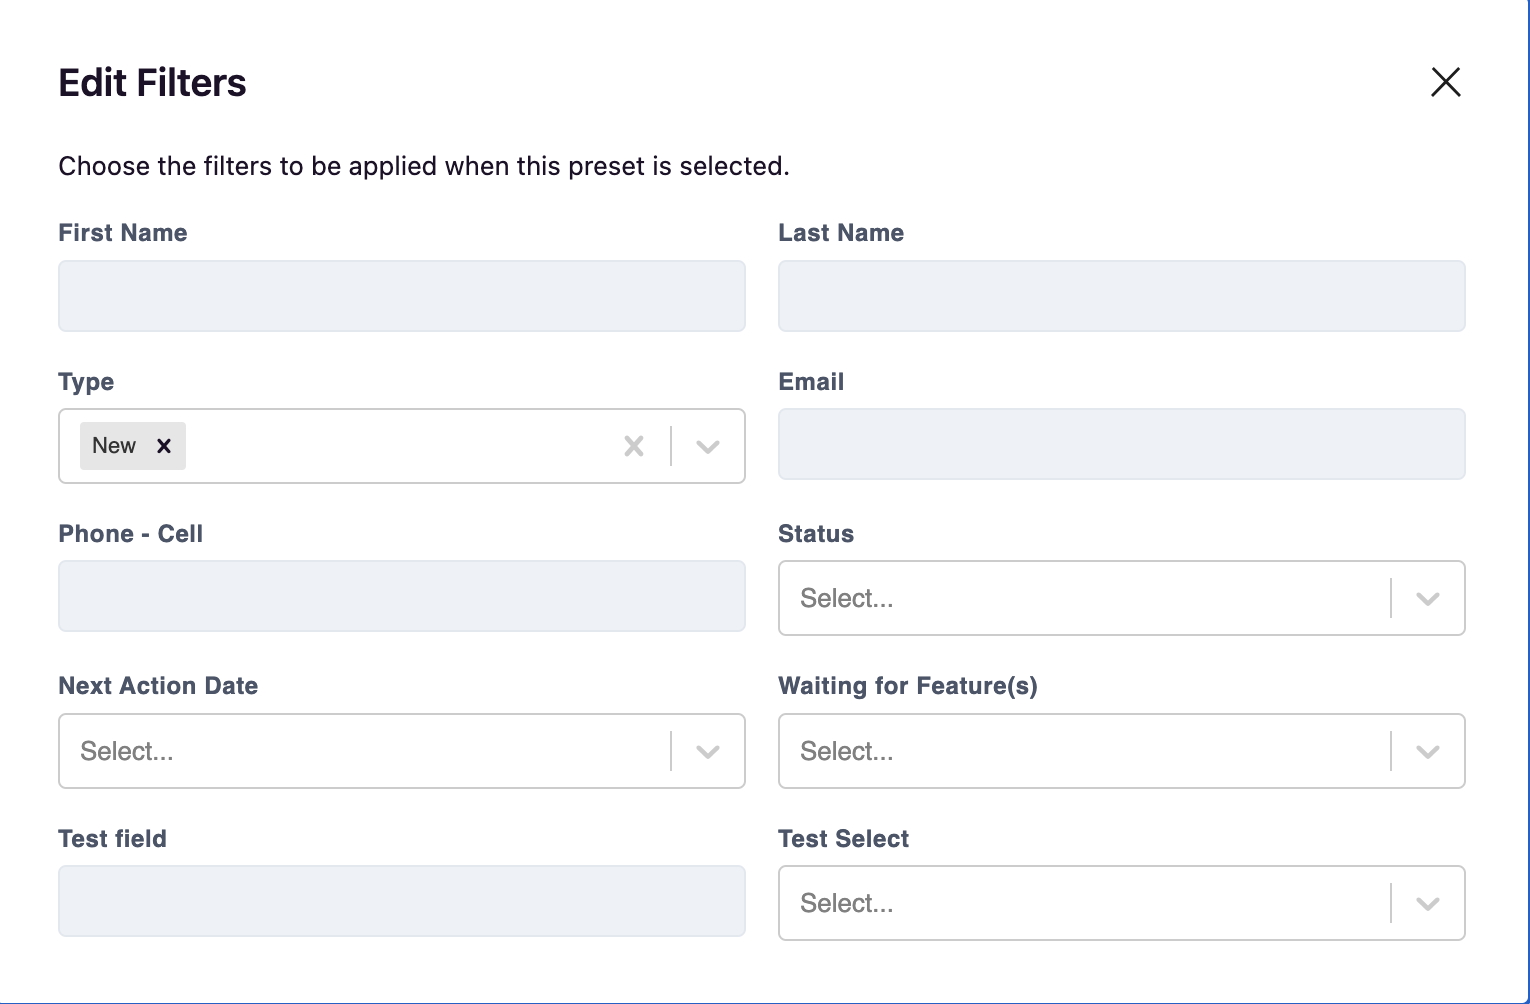Click the Phone - Cell input field
The width and height of the screenshot is (1530, 1004).
[x=400, y=595]
